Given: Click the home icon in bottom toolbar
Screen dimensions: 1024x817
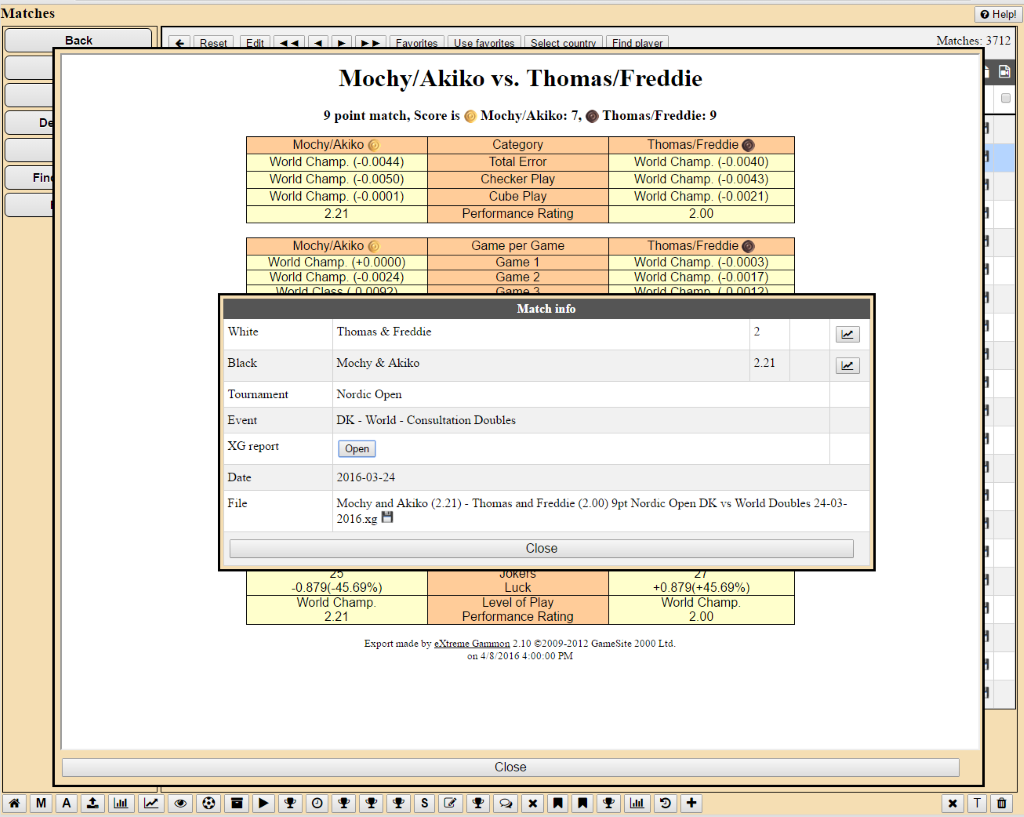Looking at the screenshot, I should click(14, 803).
